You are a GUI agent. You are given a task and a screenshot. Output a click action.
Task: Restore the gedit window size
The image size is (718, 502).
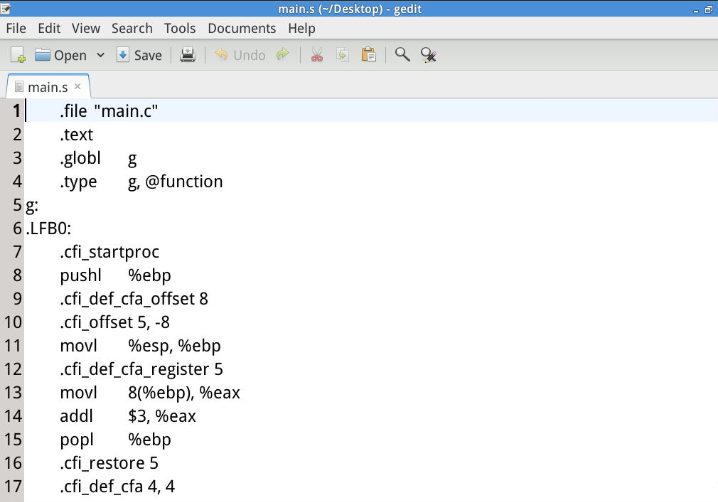708,9
